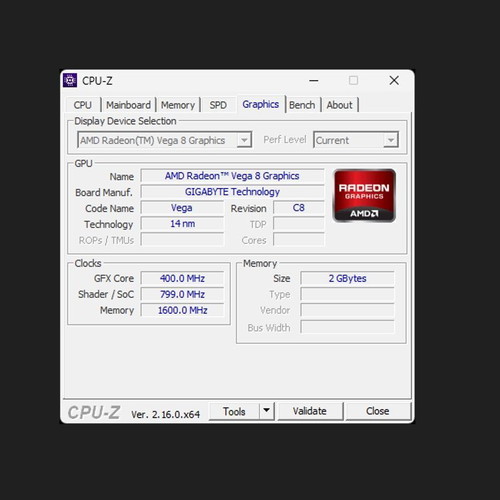Viewport: 500px width, 500px height.
Task: Switch to the SPD tab
Action: click(x=218, y=105)
